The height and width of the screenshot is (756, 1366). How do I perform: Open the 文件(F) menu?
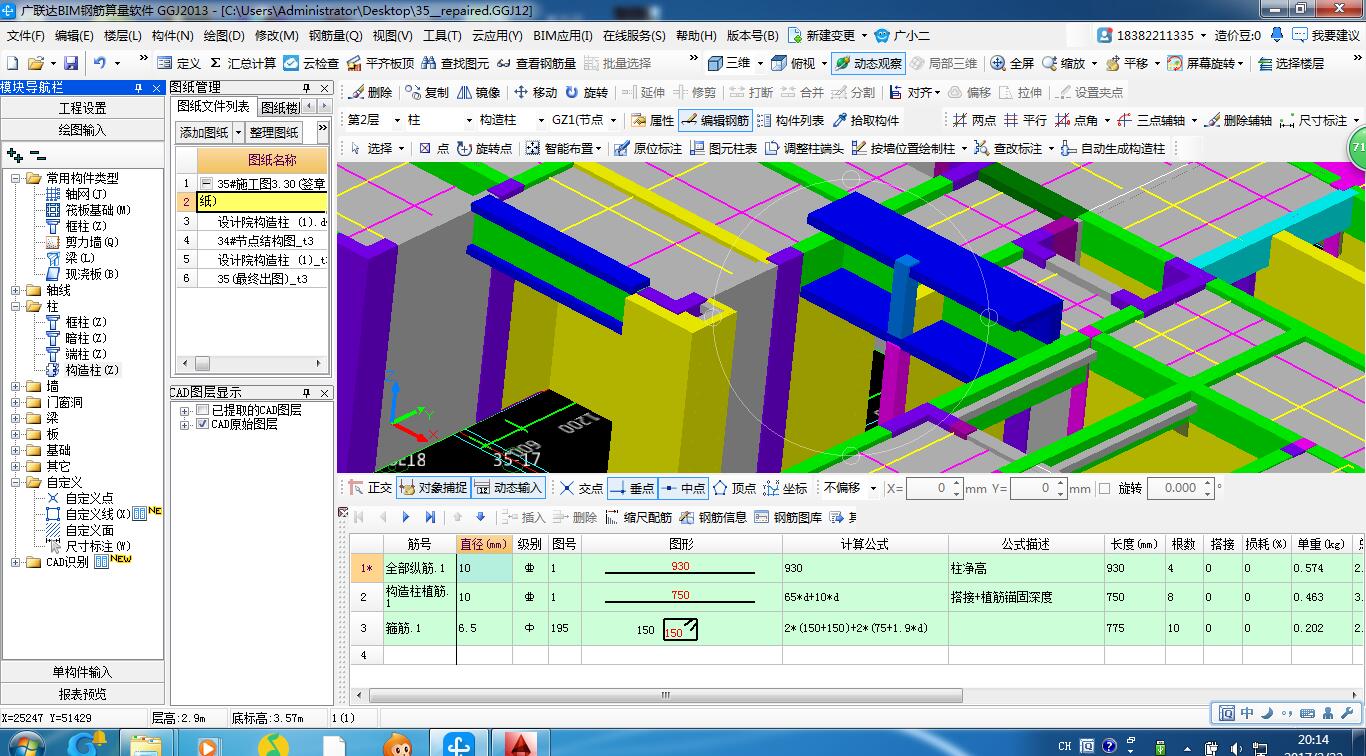[x=26, y=35]
